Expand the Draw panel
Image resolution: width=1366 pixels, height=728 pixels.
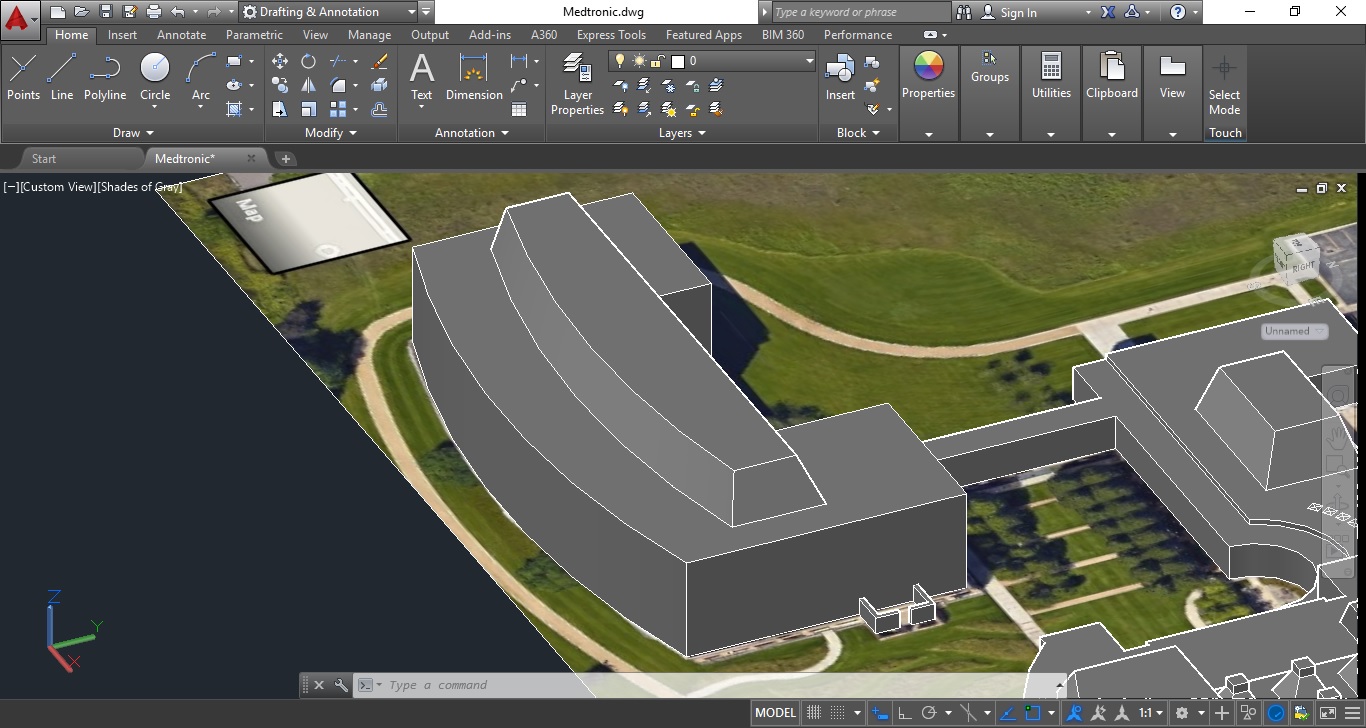(x=133, y=132)
